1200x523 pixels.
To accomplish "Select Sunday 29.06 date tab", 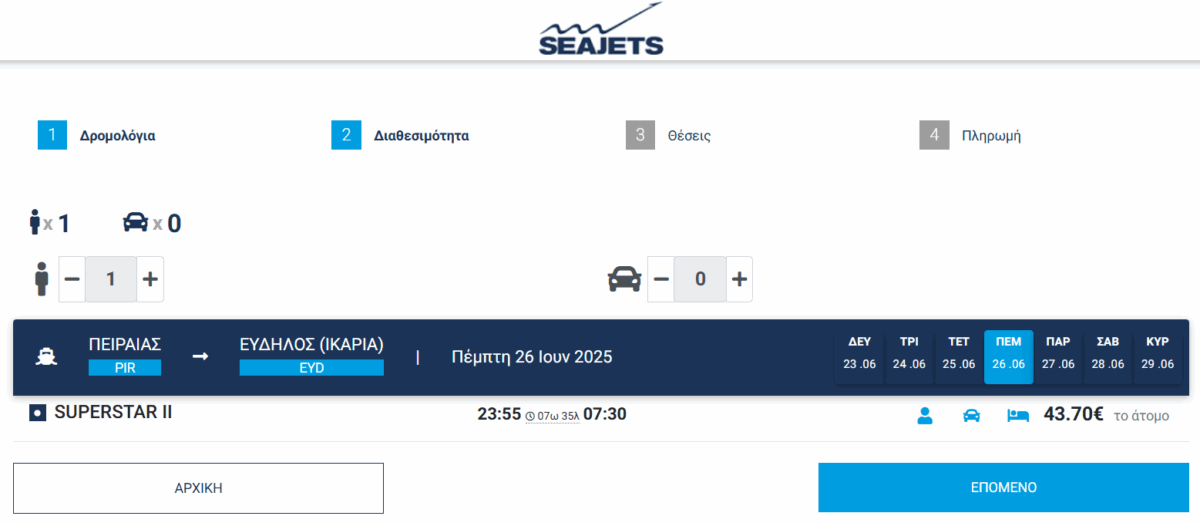I will point(1158,357).
